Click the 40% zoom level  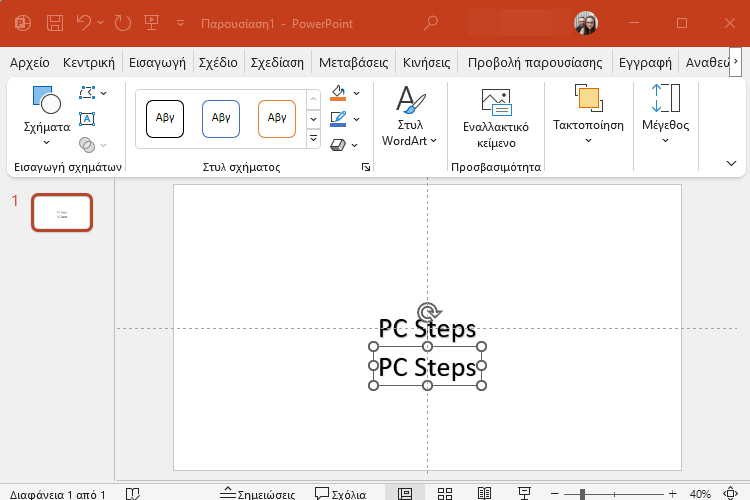[700, 494]
